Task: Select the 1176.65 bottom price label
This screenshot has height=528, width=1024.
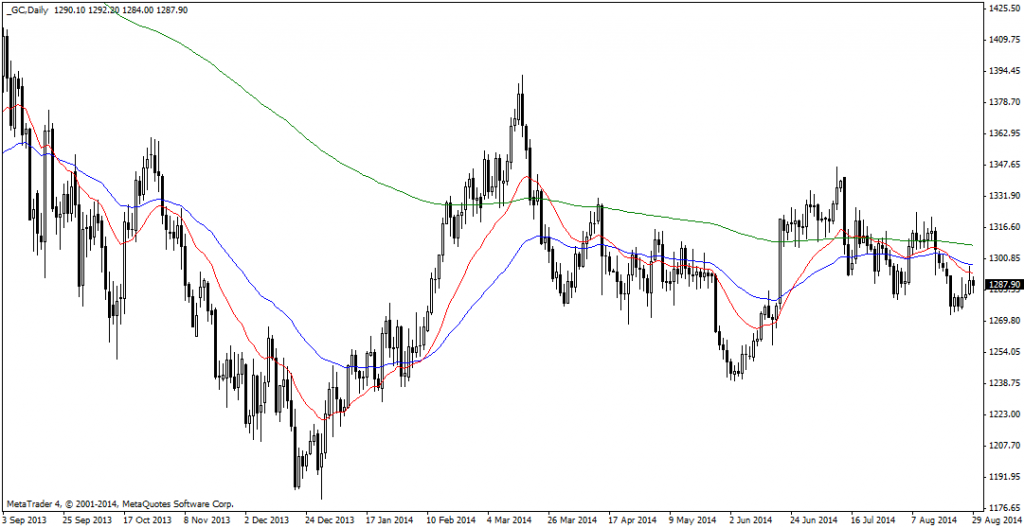Action: [1002, 508]
